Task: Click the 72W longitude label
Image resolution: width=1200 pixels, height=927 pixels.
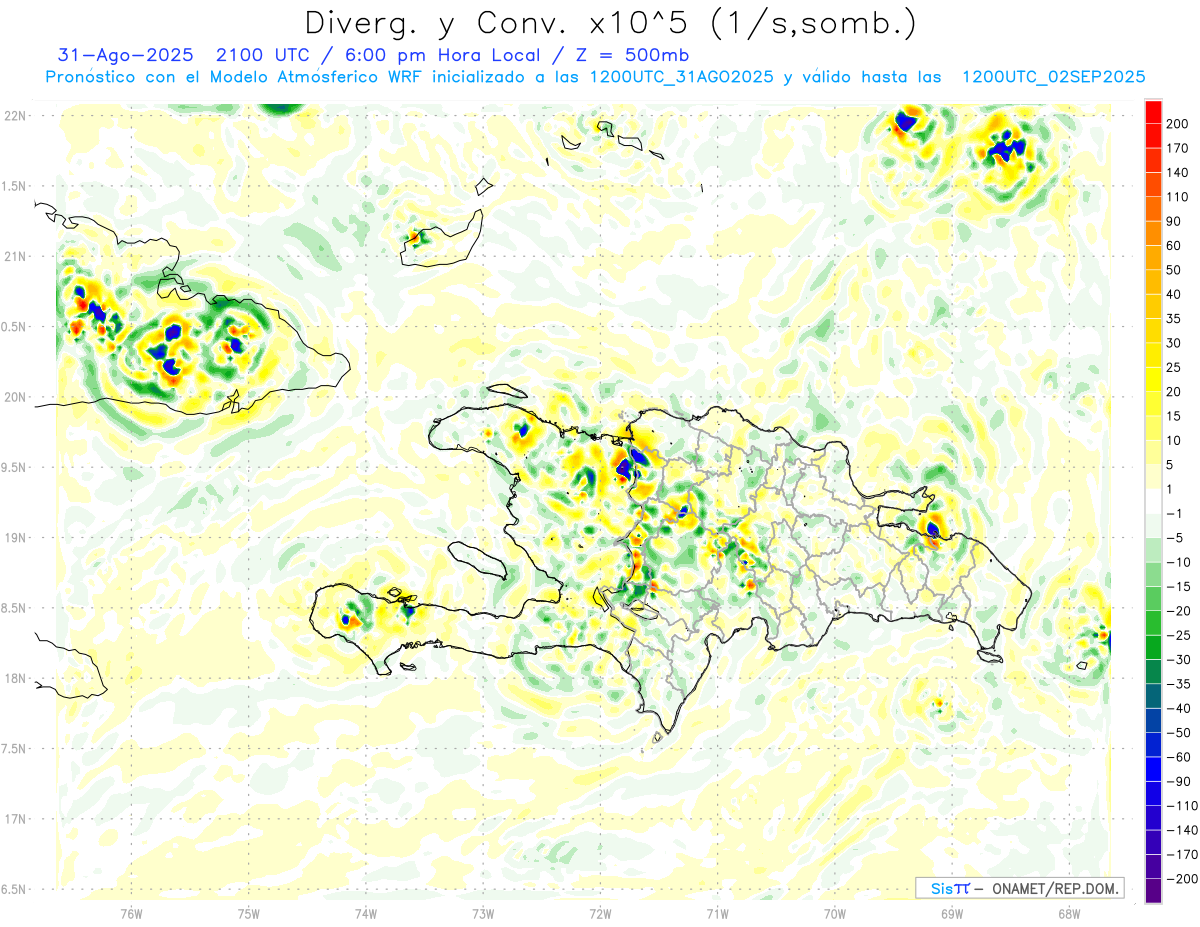Action: pyautogui.click(x=600, y=912)
